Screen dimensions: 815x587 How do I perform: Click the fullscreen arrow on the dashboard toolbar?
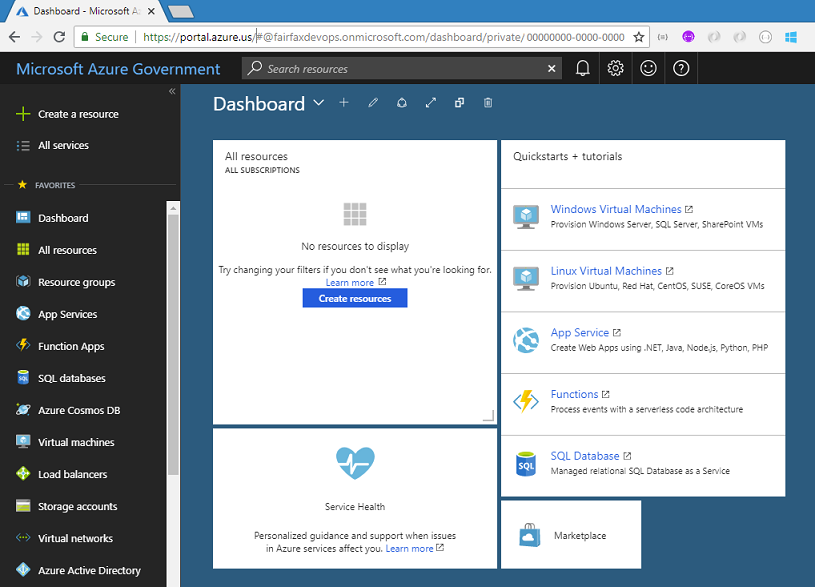[x=430, y=103]
